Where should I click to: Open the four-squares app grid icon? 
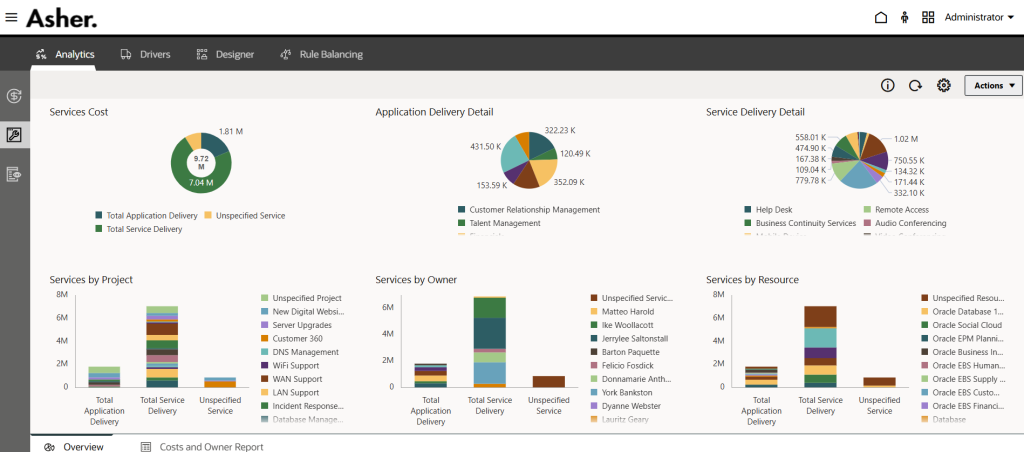[928, 17]
